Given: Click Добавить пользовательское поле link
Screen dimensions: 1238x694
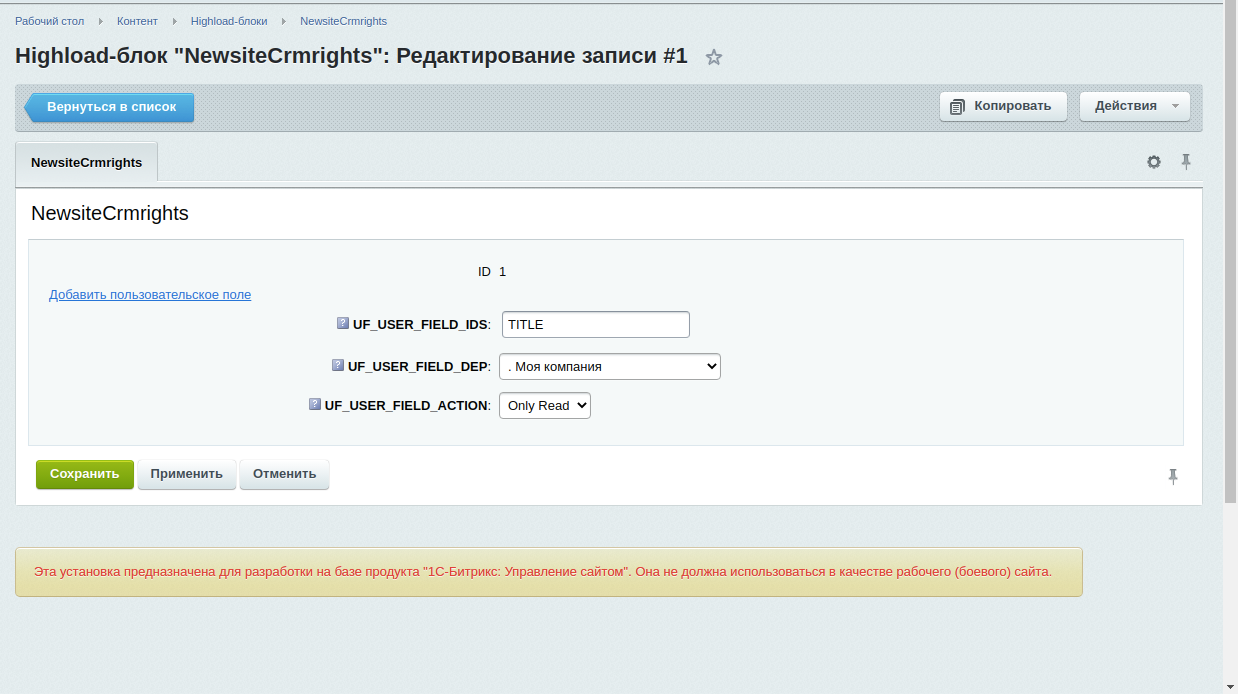Looking at the screenshot, I should 150,295.
